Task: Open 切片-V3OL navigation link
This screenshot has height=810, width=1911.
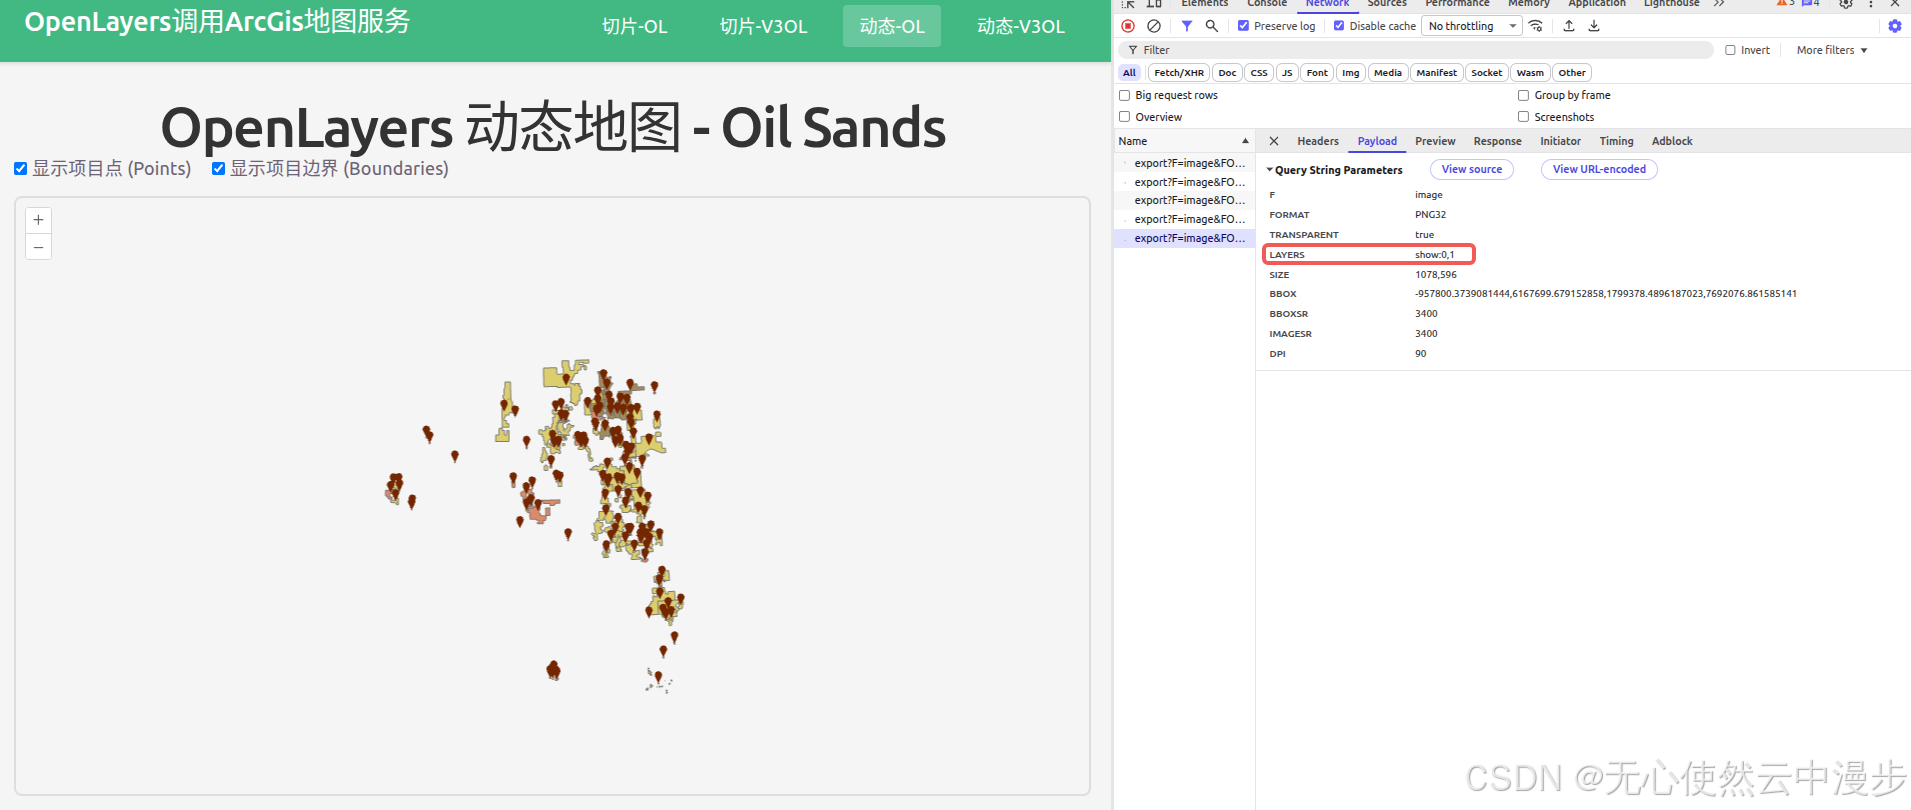Action: pos(764,26)
